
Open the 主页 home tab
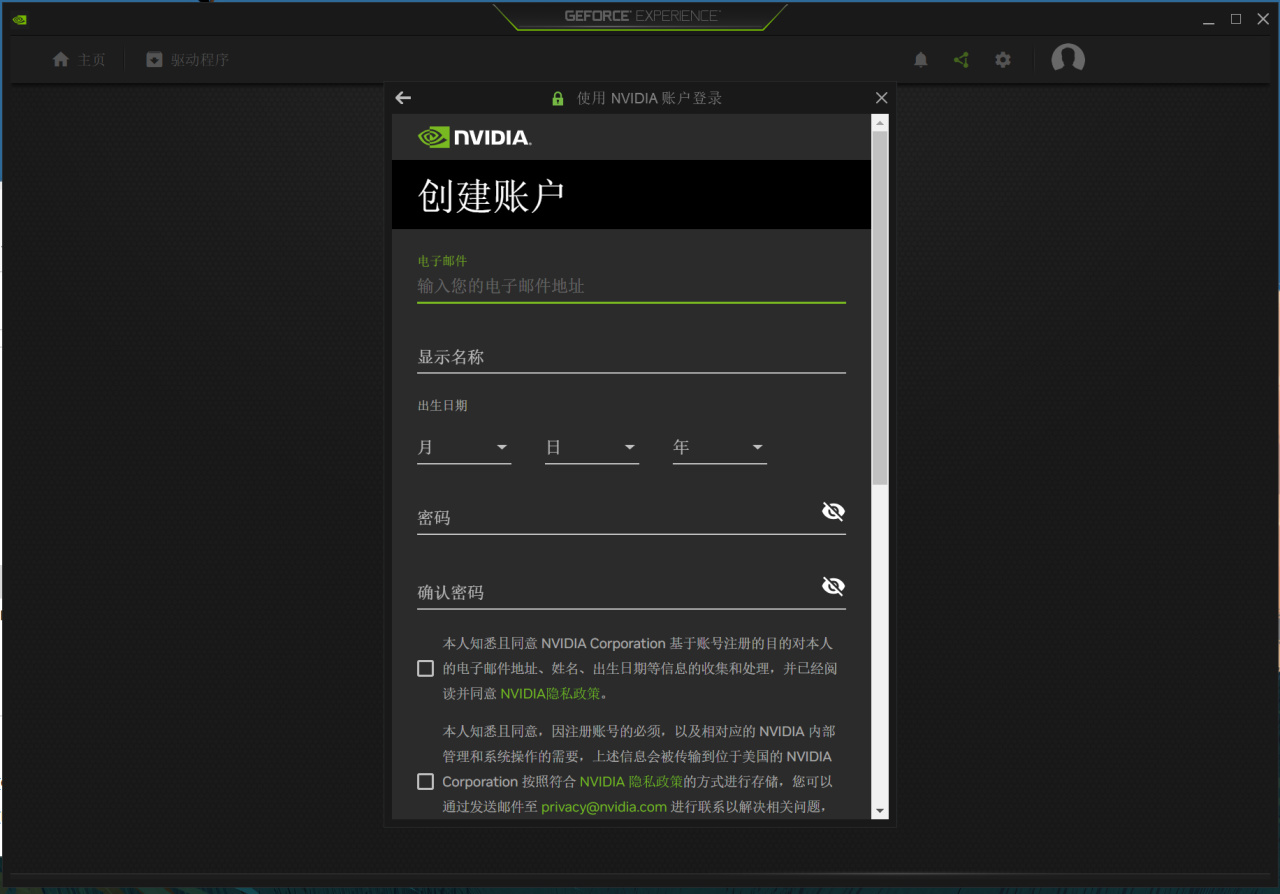79,60
